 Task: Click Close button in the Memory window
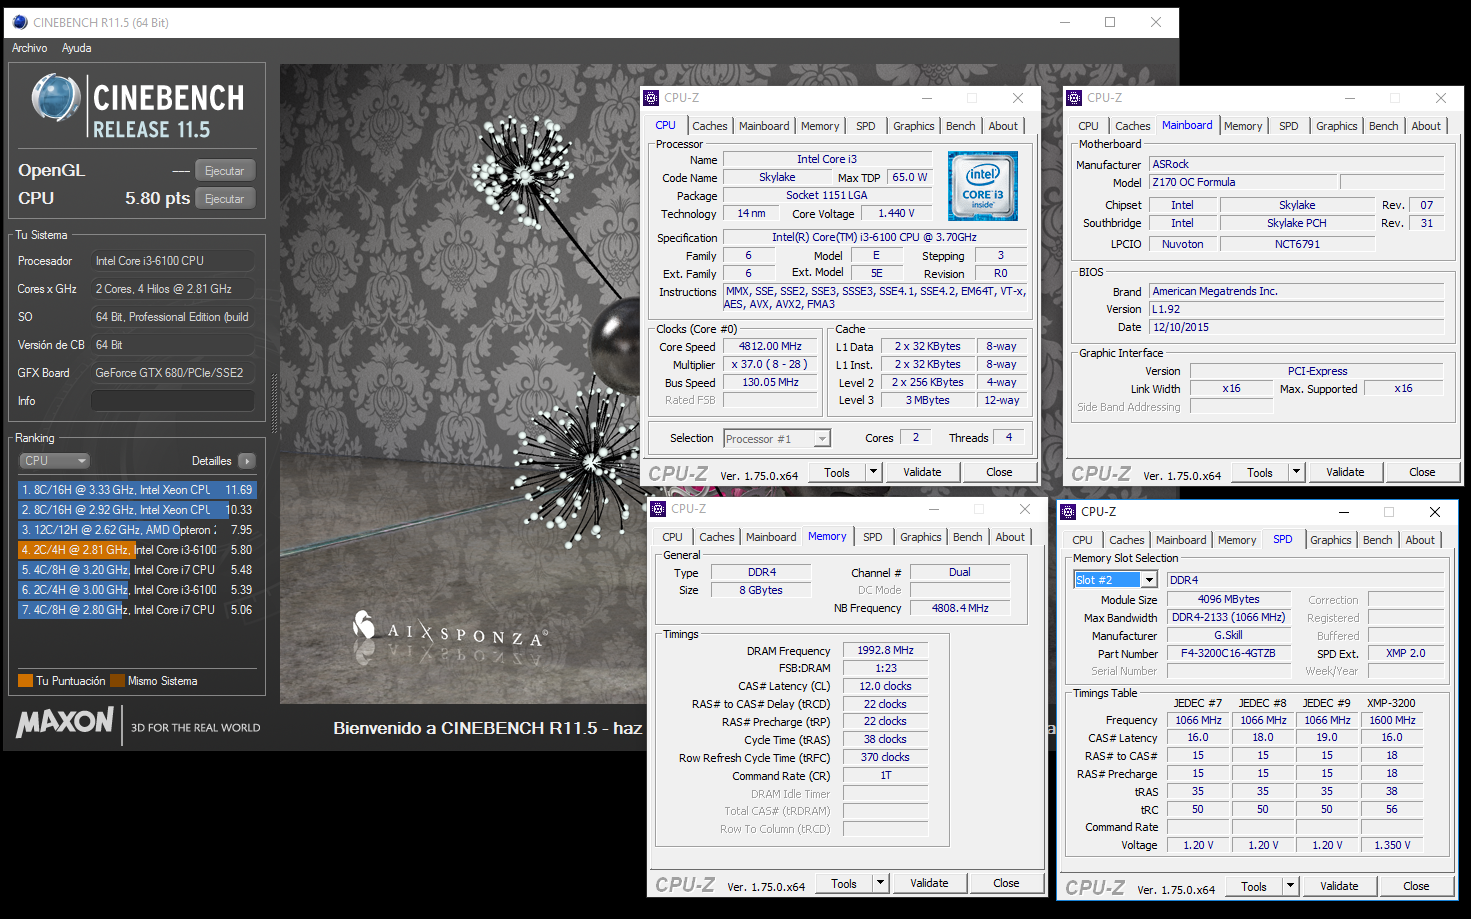click(x=1006, y=883)
